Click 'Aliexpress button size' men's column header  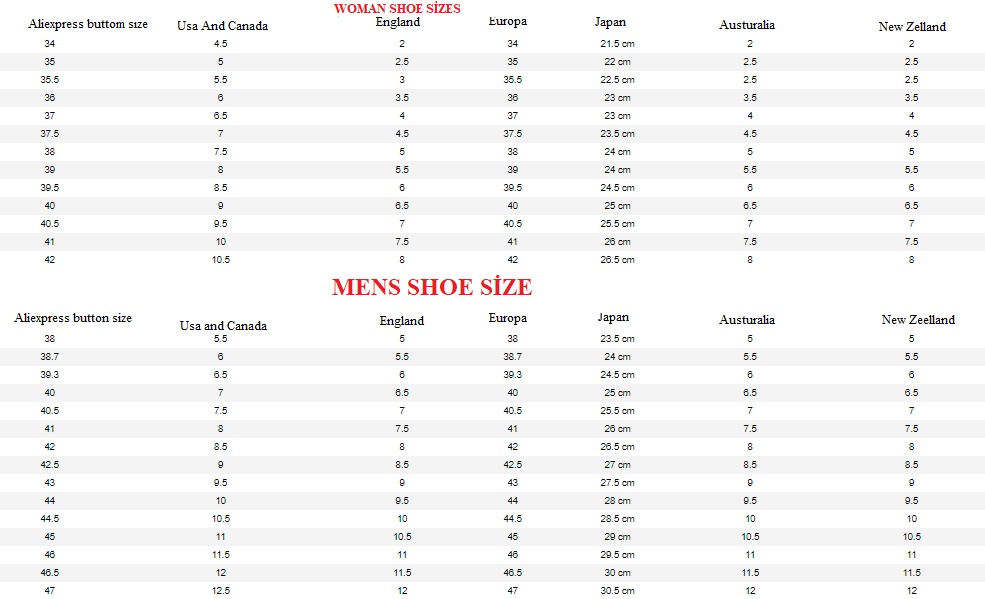pos(73,318)
